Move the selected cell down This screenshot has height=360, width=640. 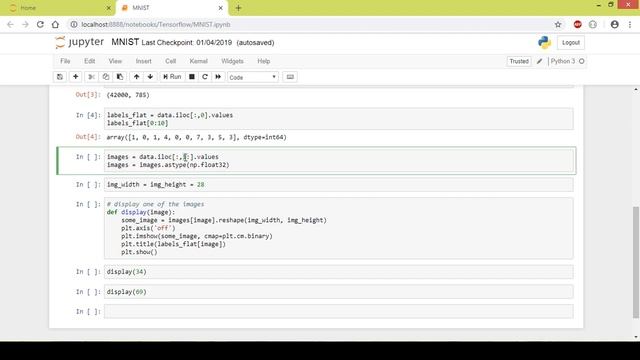coord(150,77)
